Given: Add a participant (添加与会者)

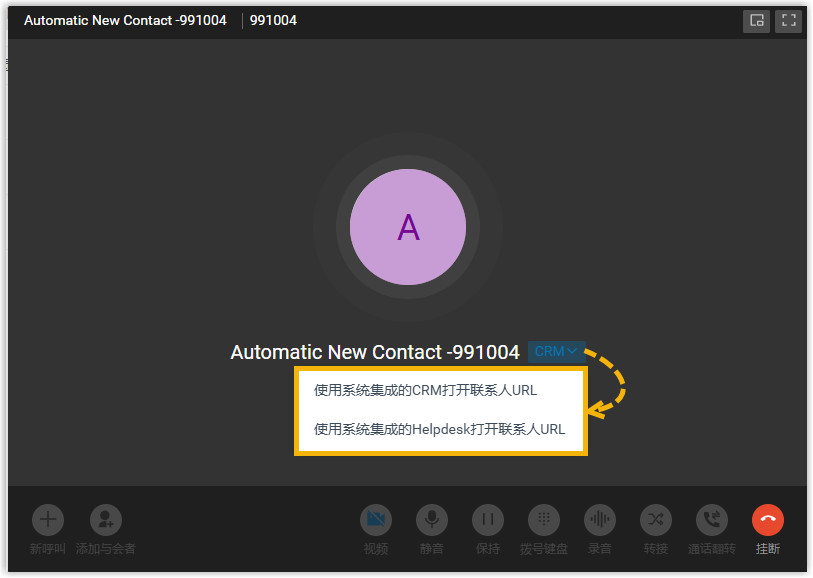Looking at the screenshot, I should 105,520.
